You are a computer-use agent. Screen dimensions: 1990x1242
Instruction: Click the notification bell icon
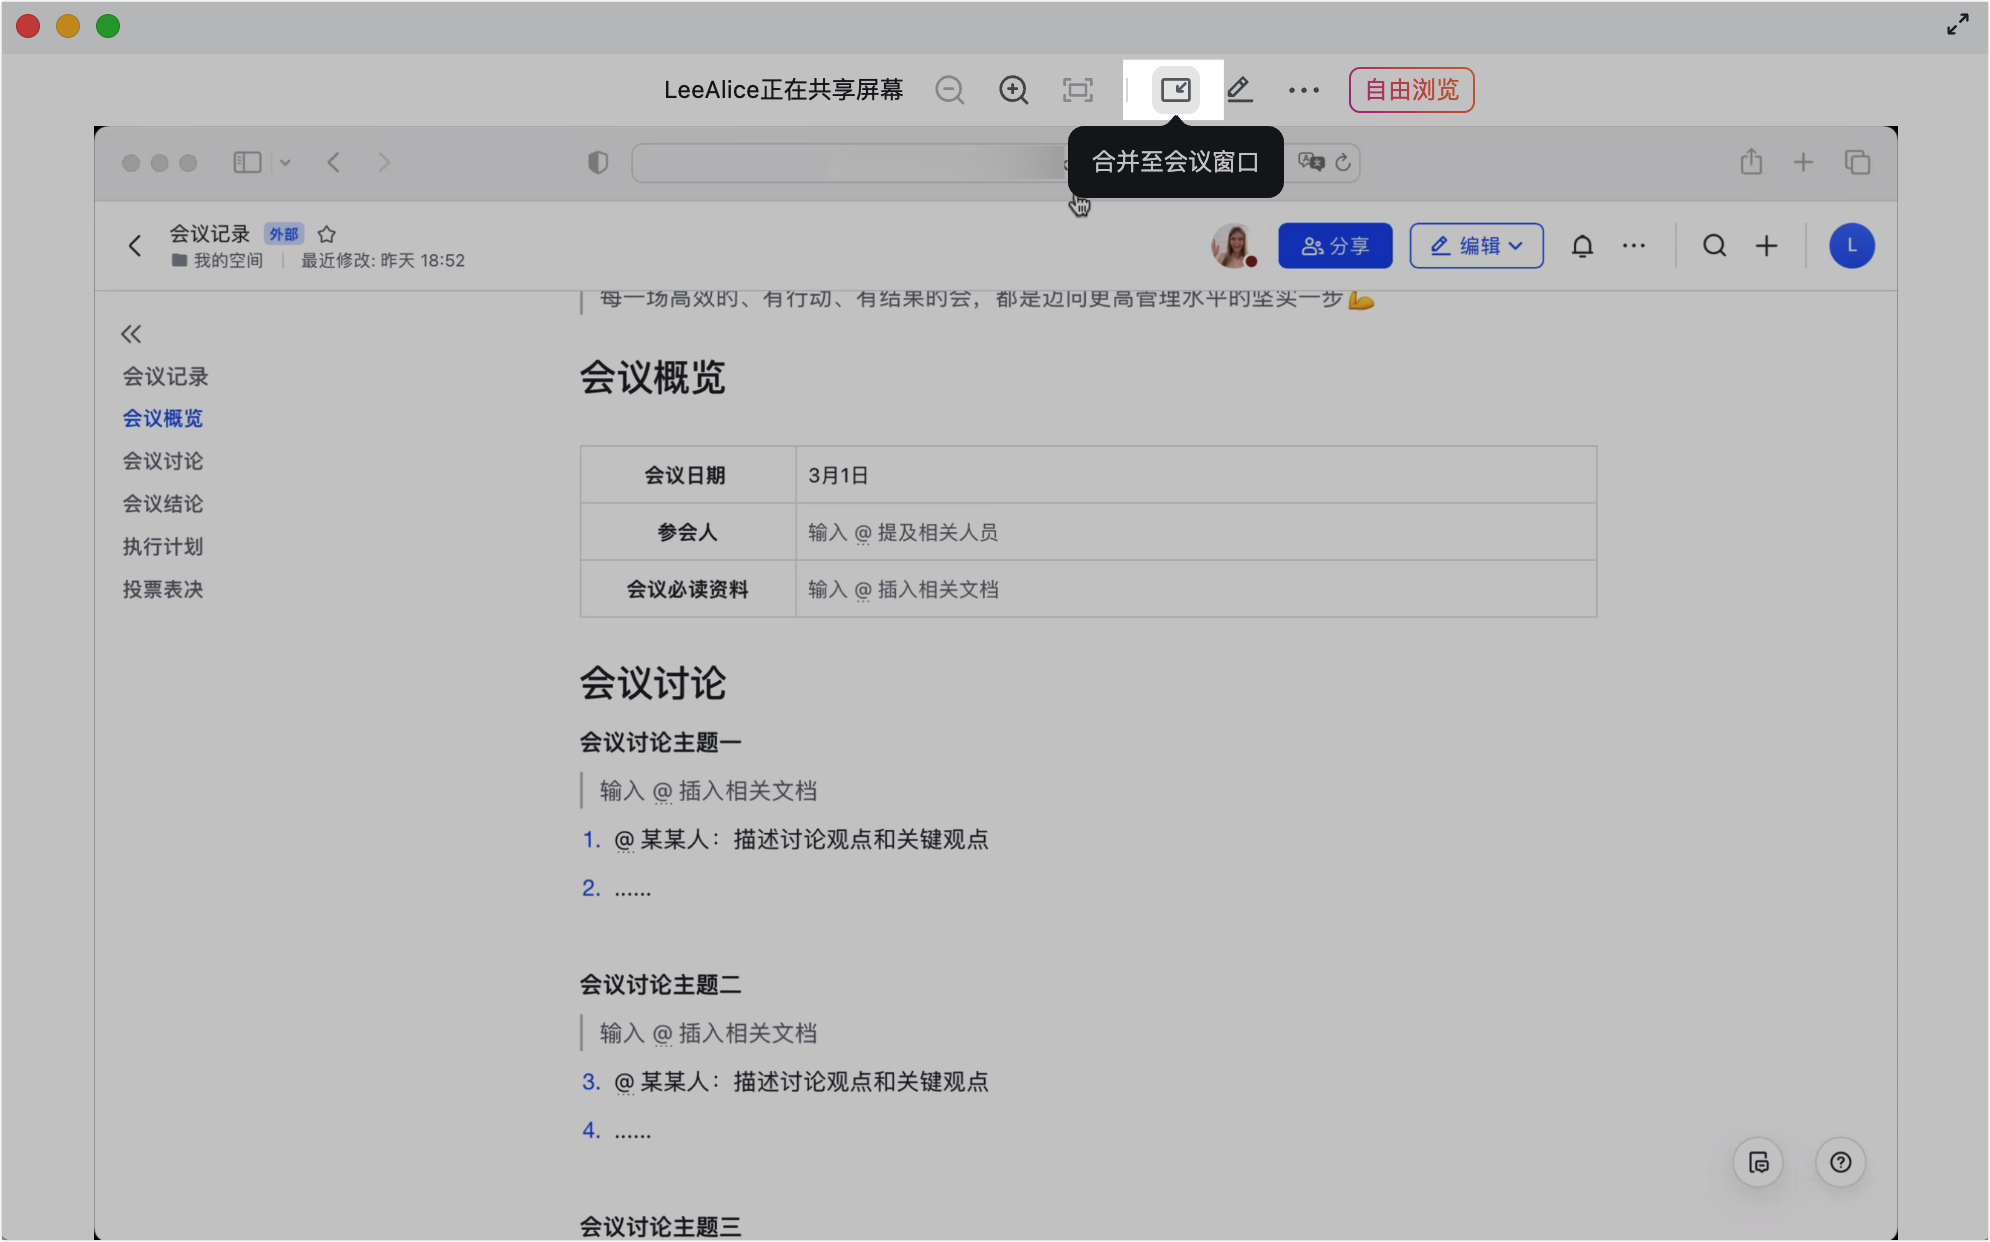click(1582, 246)
